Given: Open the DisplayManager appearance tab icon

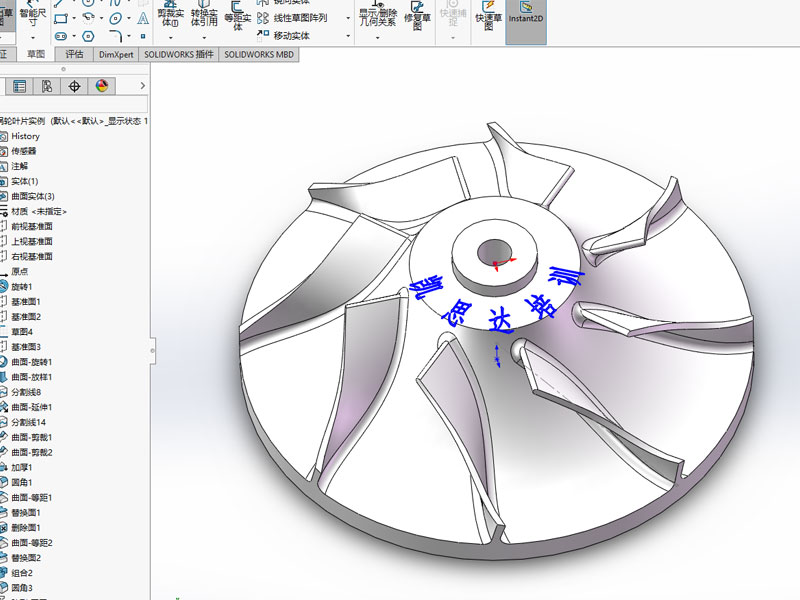Looking at the screenshot, I should pyautogui.click(x=102, y=86).
